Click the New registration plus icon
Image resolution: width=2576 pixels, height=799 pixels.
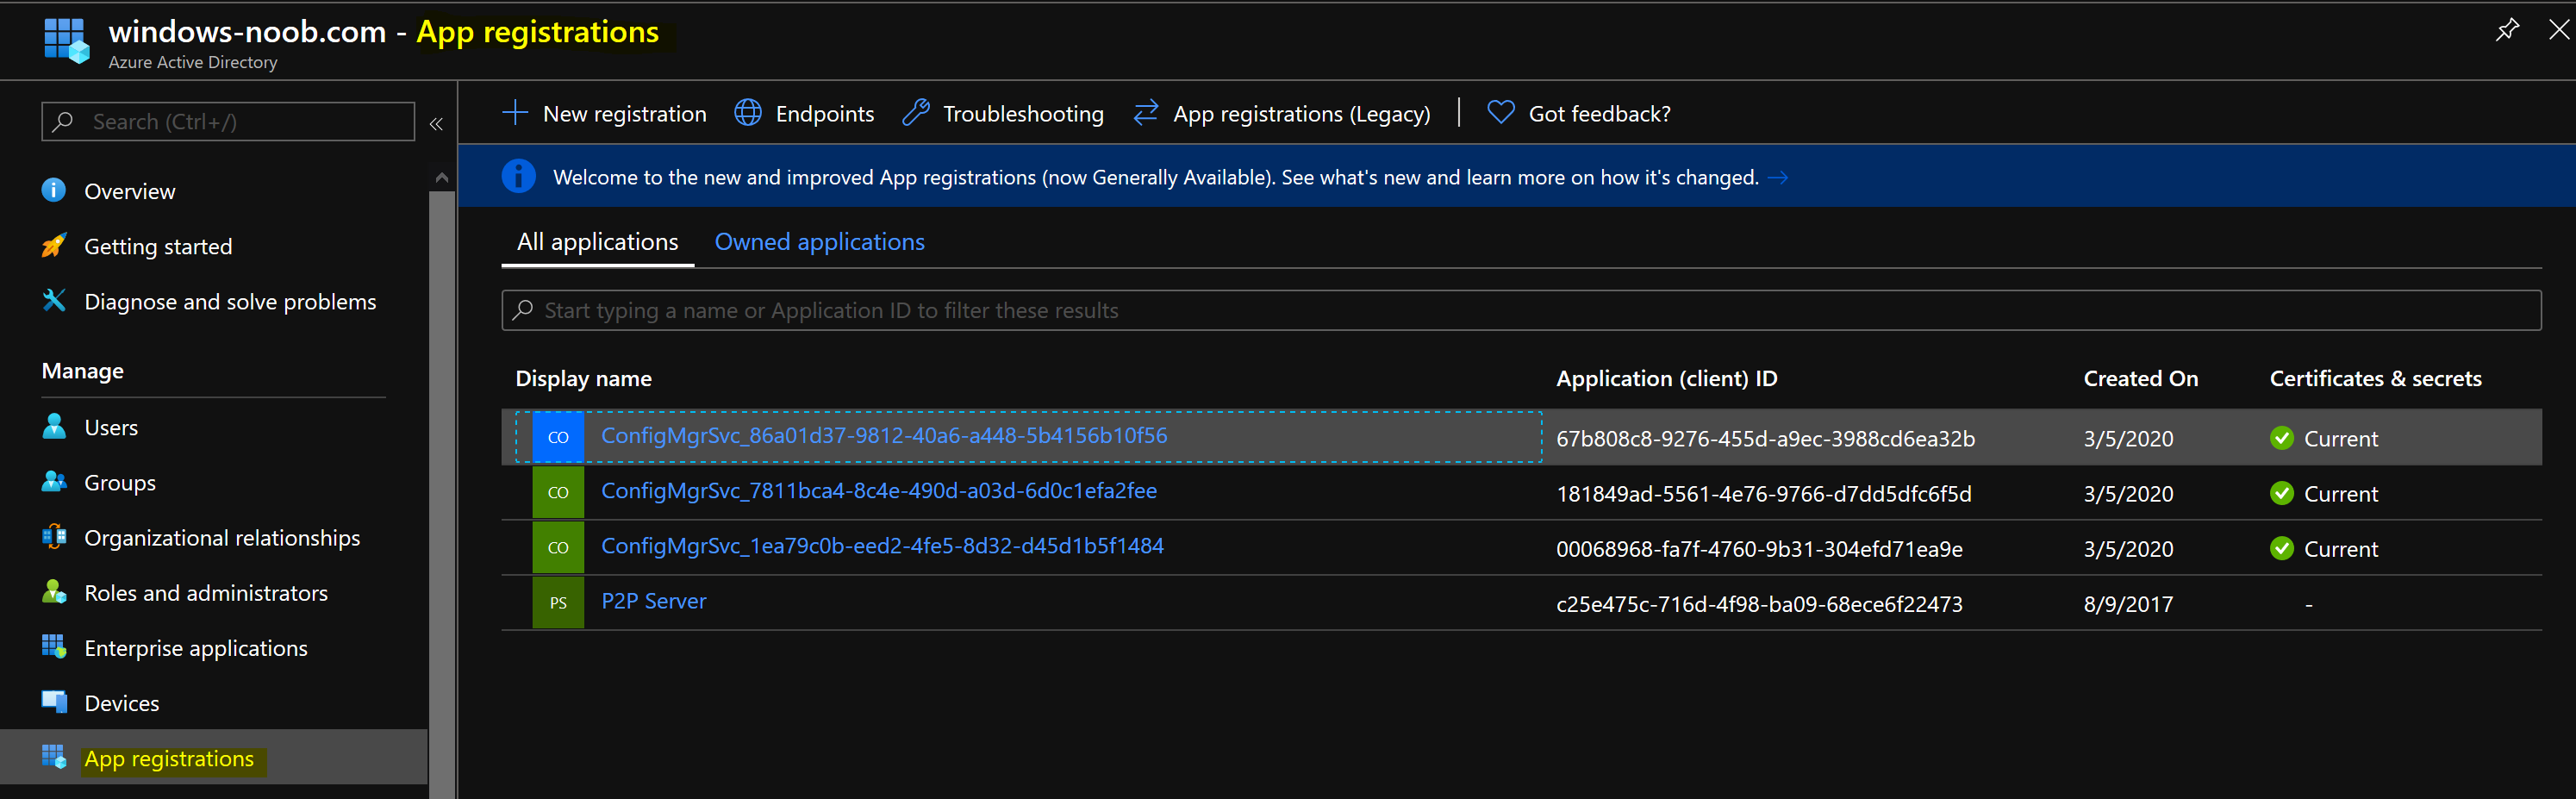tap(514, 112)
